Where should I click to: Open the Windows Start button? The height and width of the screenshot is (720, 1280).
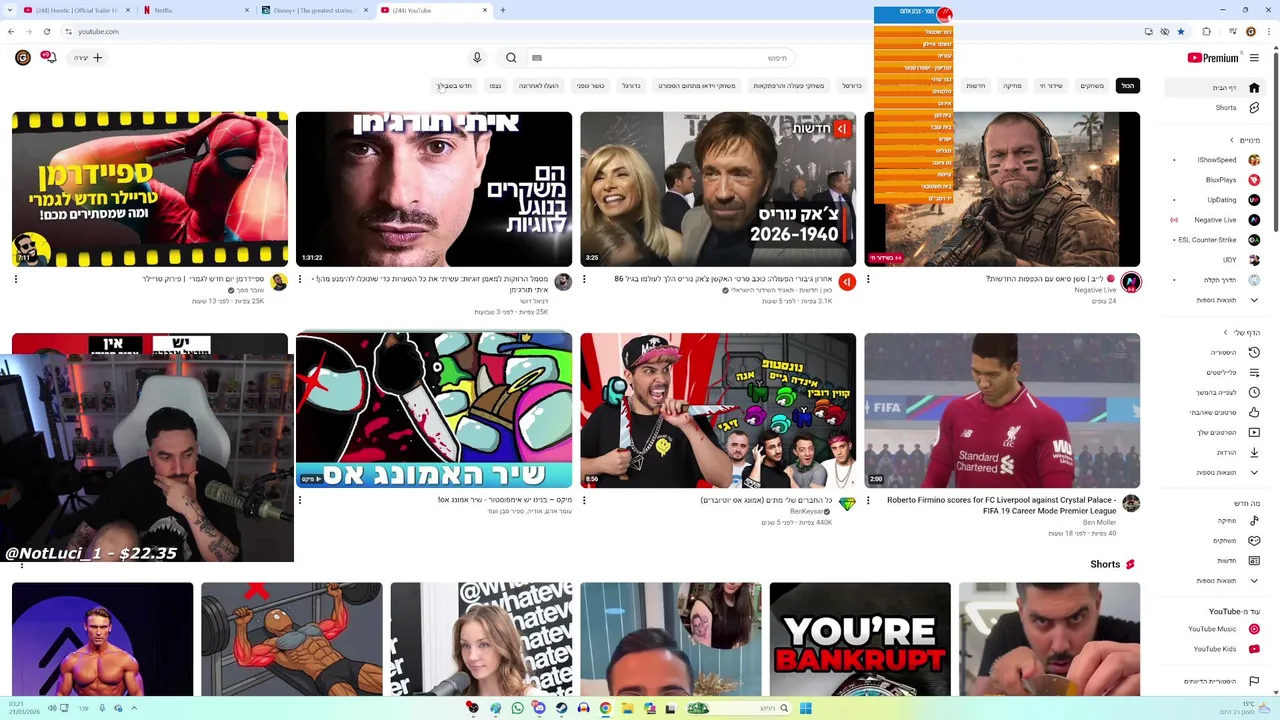[805, 708]
